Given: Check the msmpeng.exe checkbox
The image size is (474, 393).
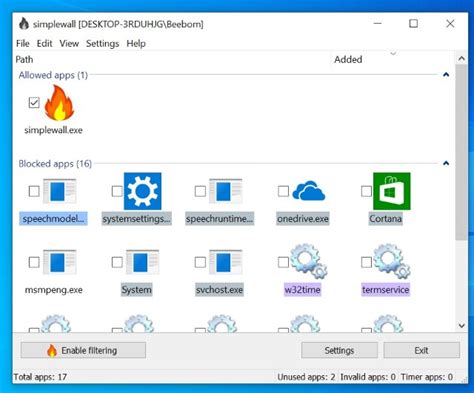Looking at the screenshot, I should coord(34,262).
